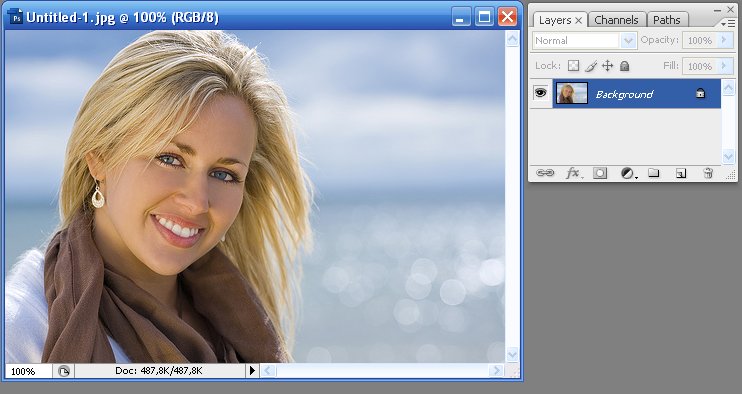
Task: Switch to the Channels tab
Action: coord(616,20)
